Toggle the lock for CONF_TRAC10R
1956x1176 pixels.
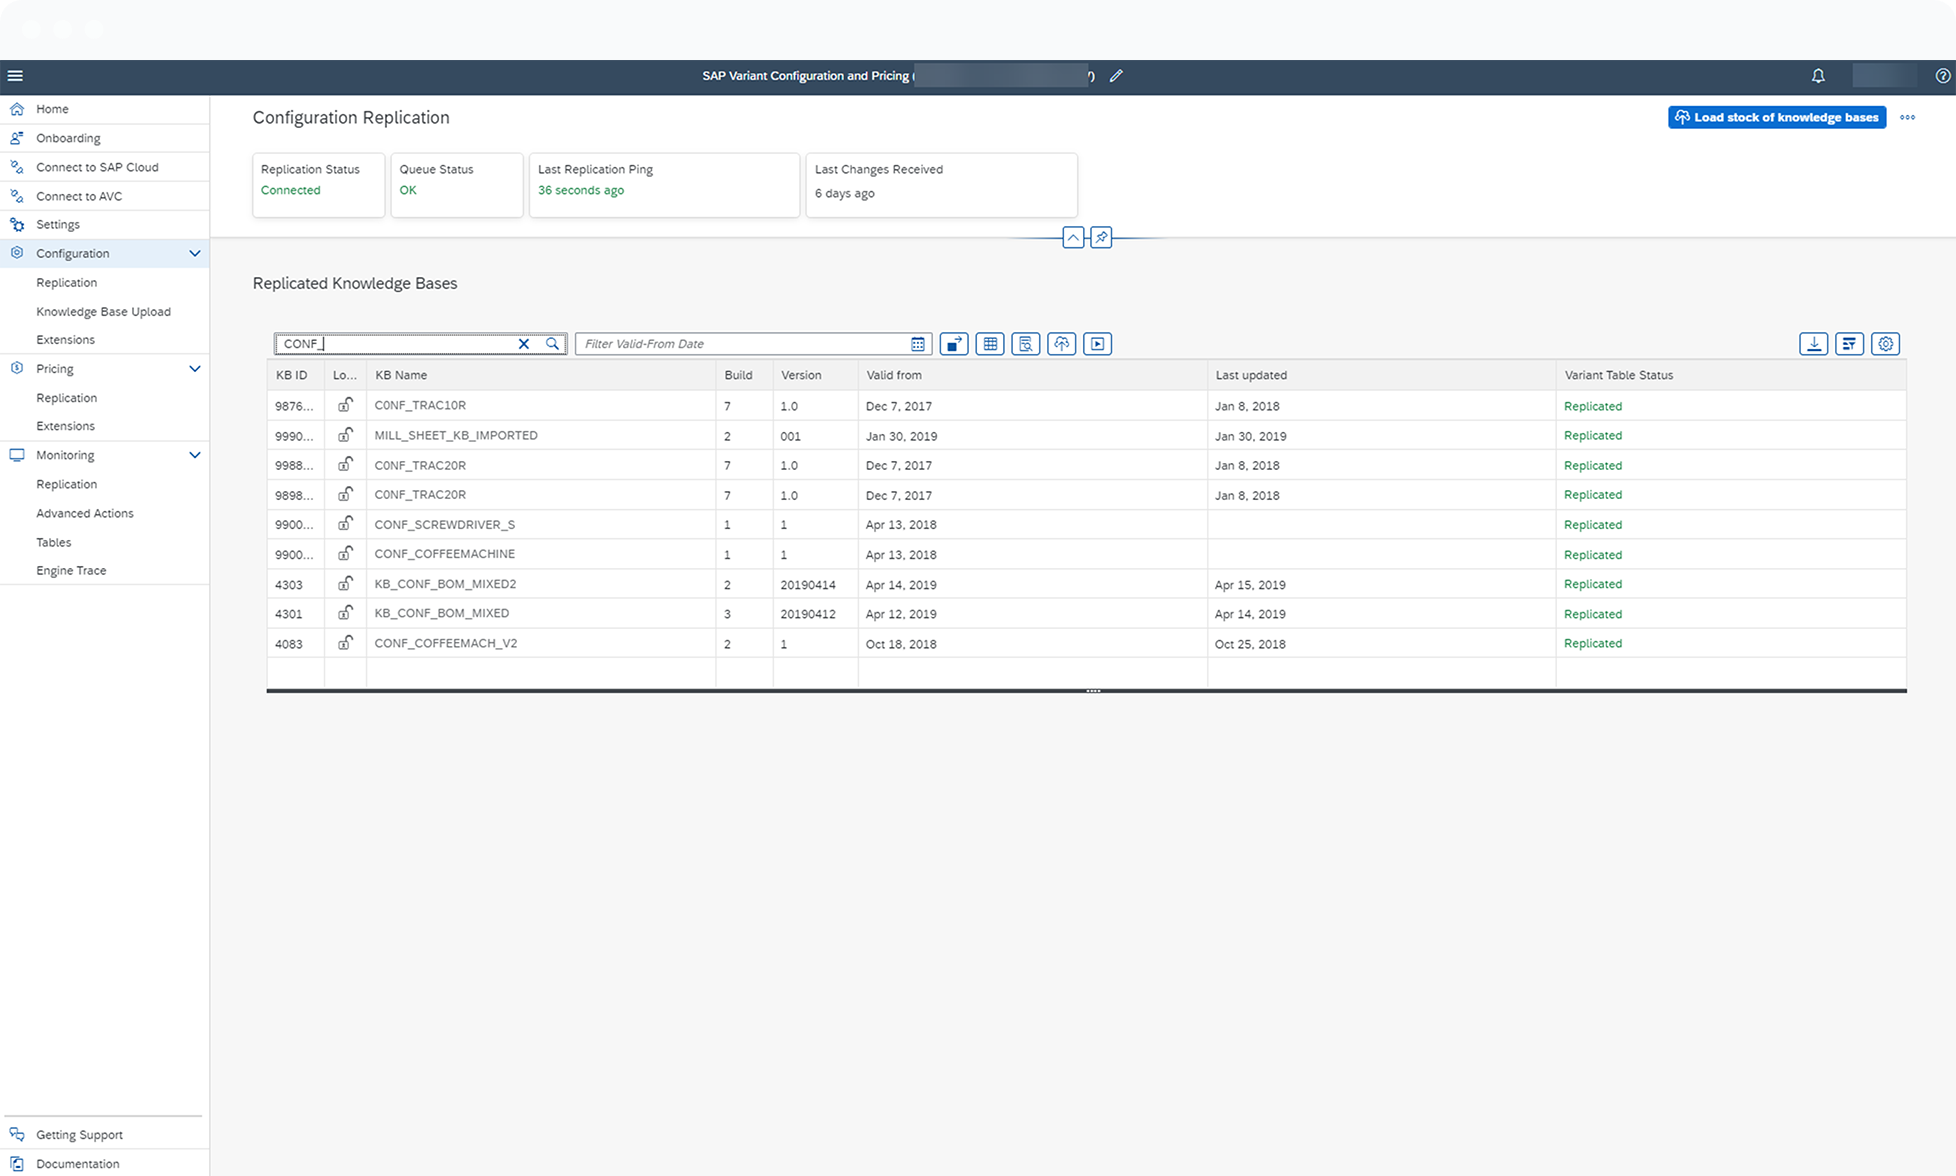click(346, 405)
